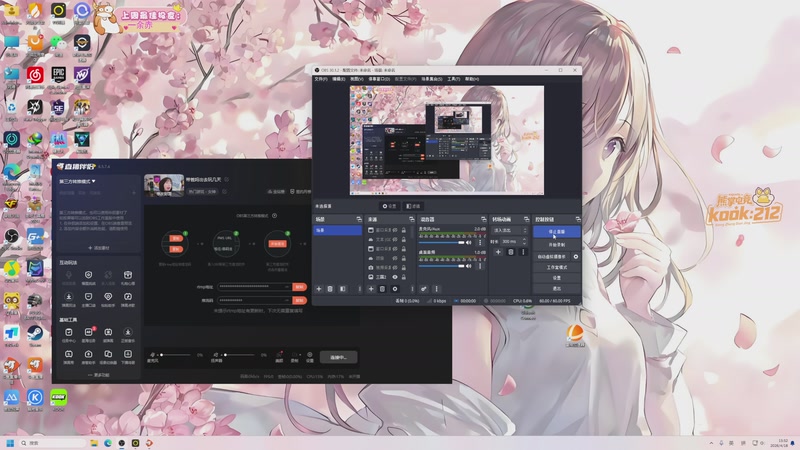Open three-dot menu in Sources toolbar
This screenshot has height=450, width=800.
[x=412, y=289]
